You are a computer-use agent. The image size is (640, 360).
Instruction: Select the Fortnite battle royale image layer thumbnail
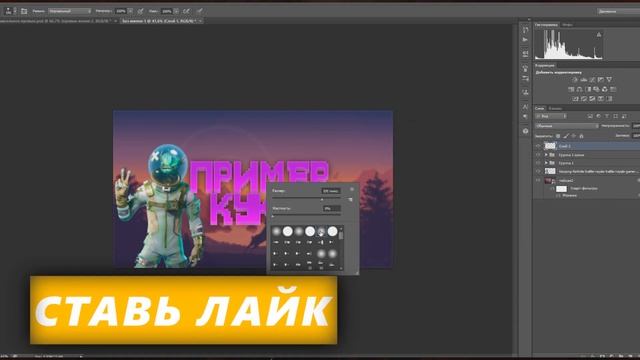(x=550, y=171)
